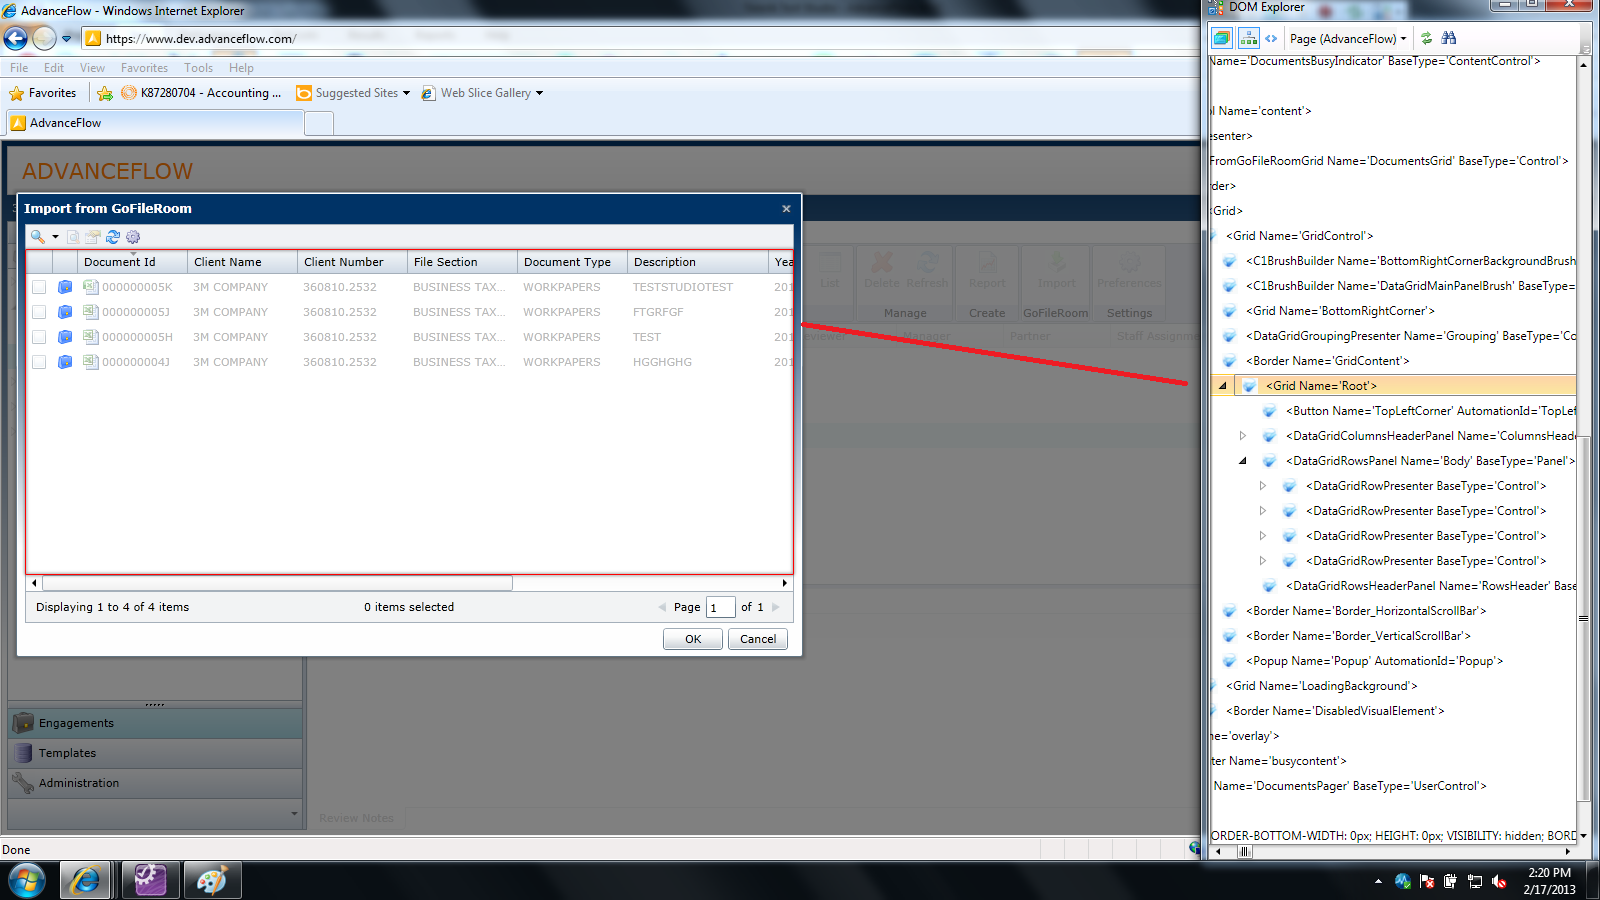The height and width of the screenshot is (900, 1600).
Task: Click the Page number input field
Action: tap(720, 607)
